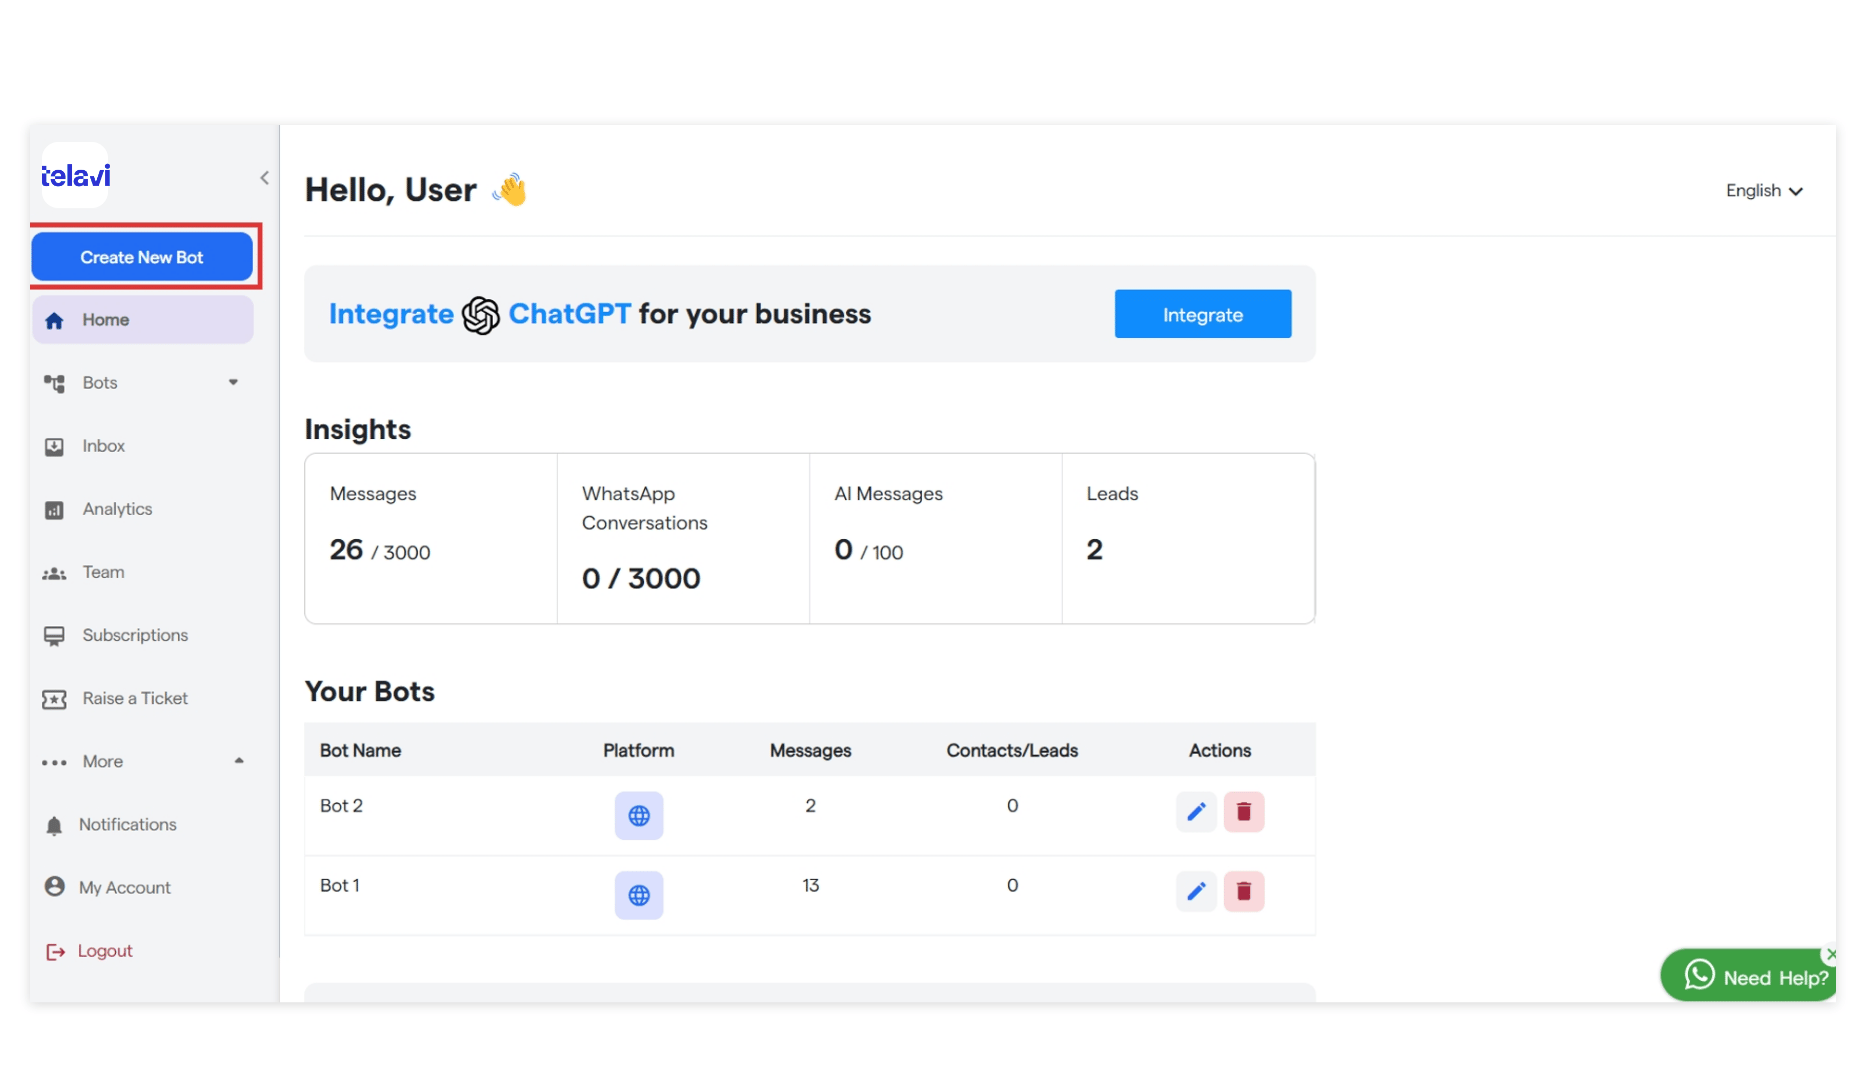Screen dimensions: 1866x1080
Task: Open Notifications in the sidebar
Action: point(128,824)
